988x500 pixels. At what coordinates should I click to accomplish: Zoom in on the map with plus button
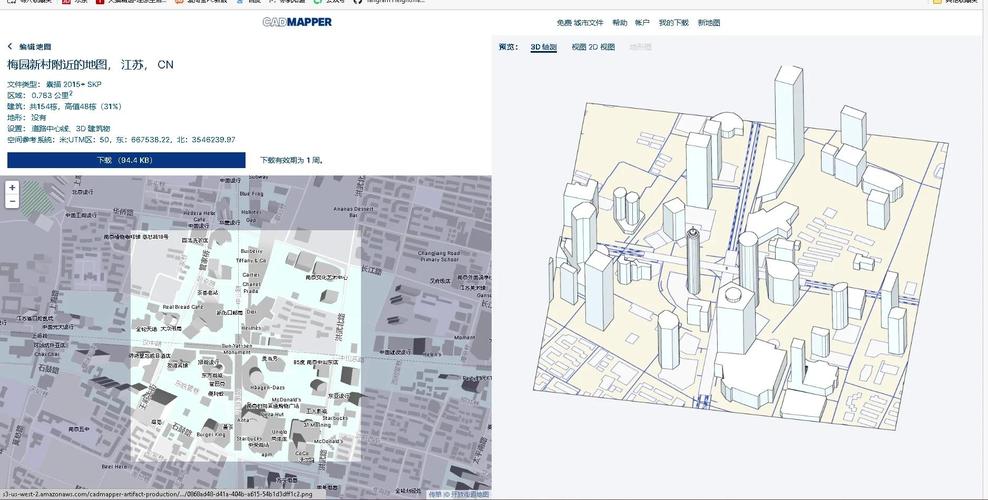tap(12, 188)
